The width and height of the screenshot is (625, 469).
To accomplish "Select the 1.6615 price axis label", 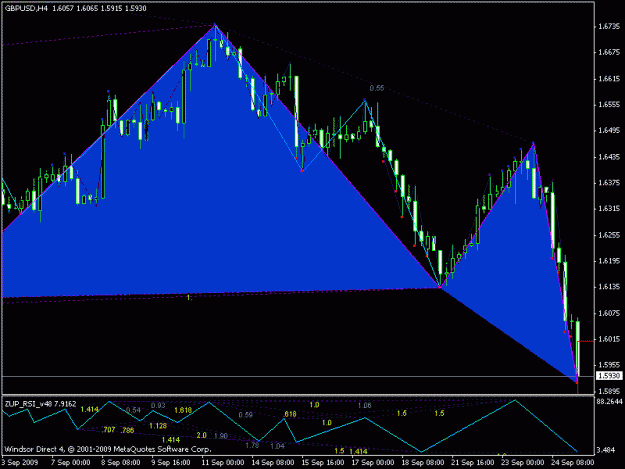I will click(x=609, y=78).
